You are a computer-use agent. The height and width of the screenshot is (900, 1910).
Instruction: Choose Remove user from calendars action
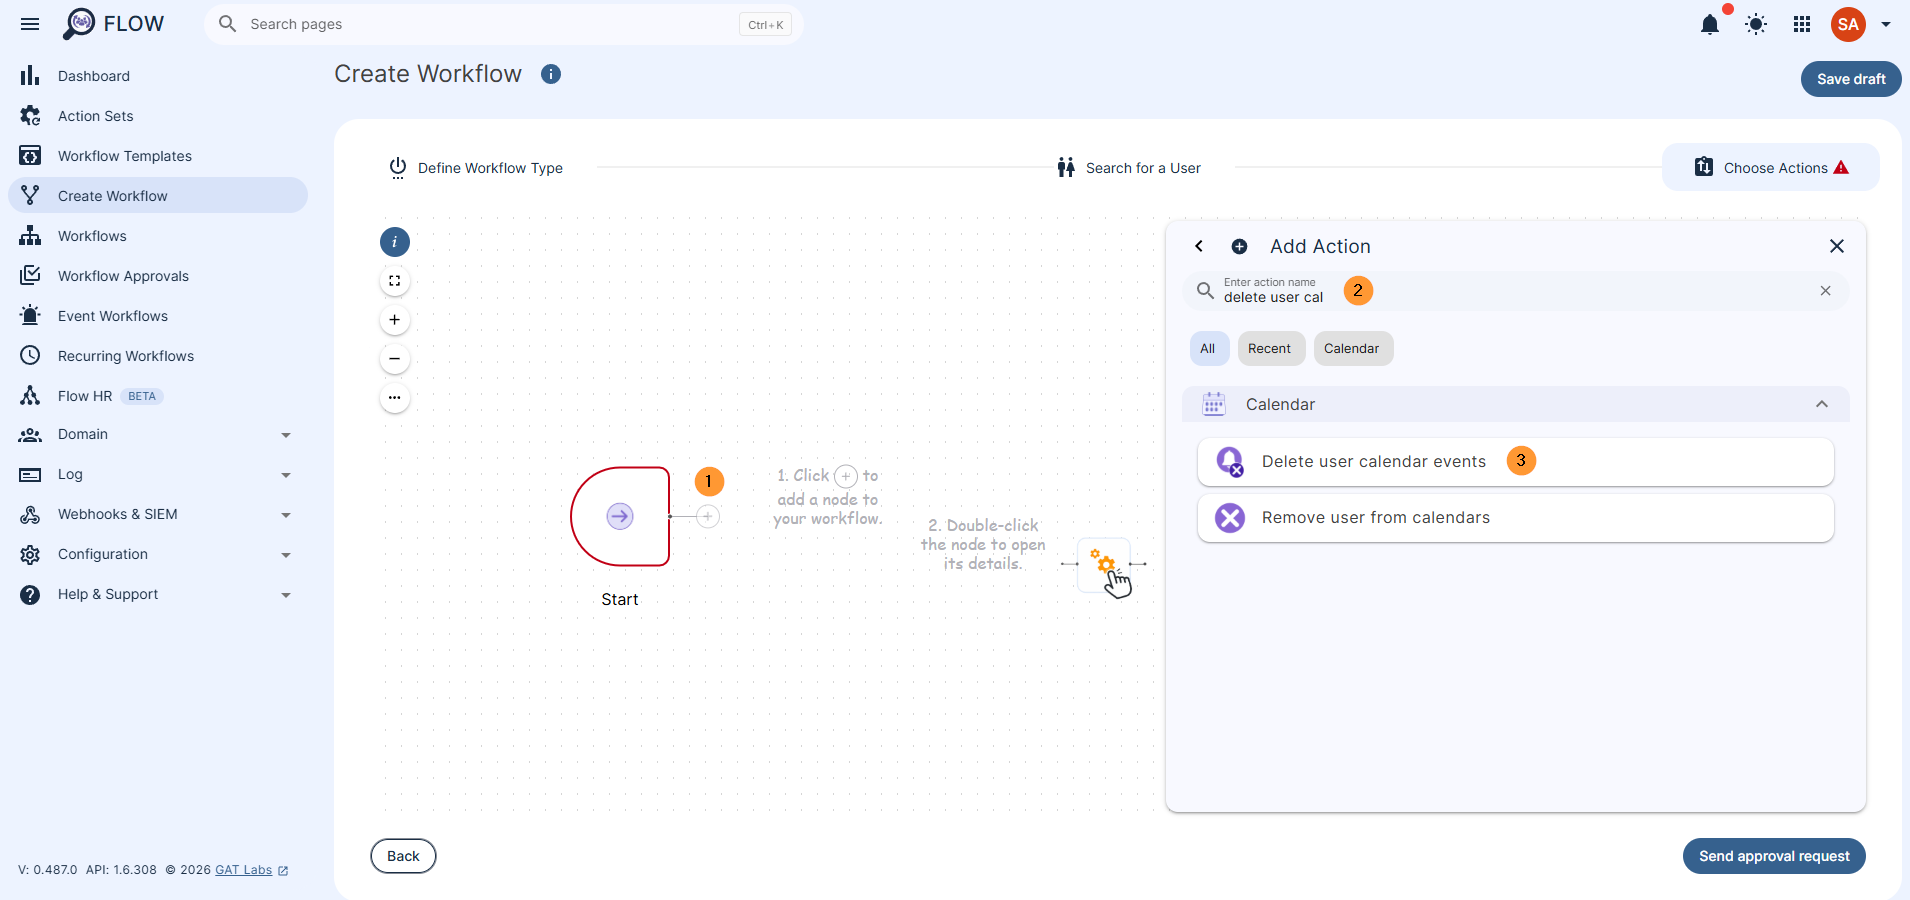pos(1516,518)
